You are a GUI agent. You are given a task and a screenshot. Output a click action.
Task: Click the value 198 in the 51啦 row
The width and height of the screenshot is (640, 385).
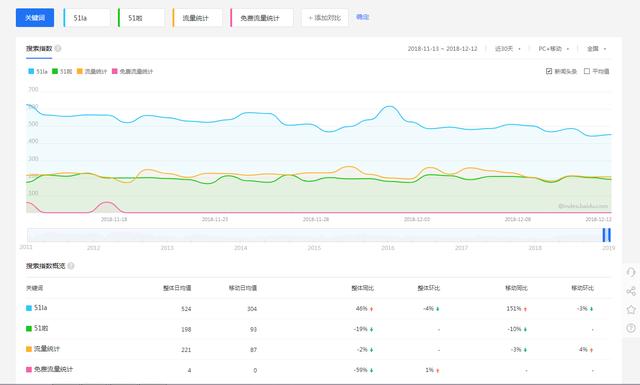click(186, 329)
